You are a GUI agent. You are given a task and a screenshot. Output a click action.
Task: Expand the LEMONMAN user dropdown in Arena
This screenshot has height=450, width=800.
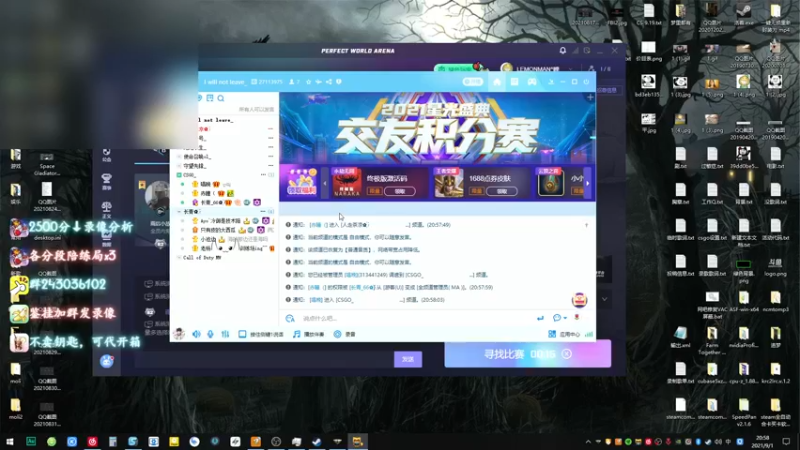click(570, 69)
